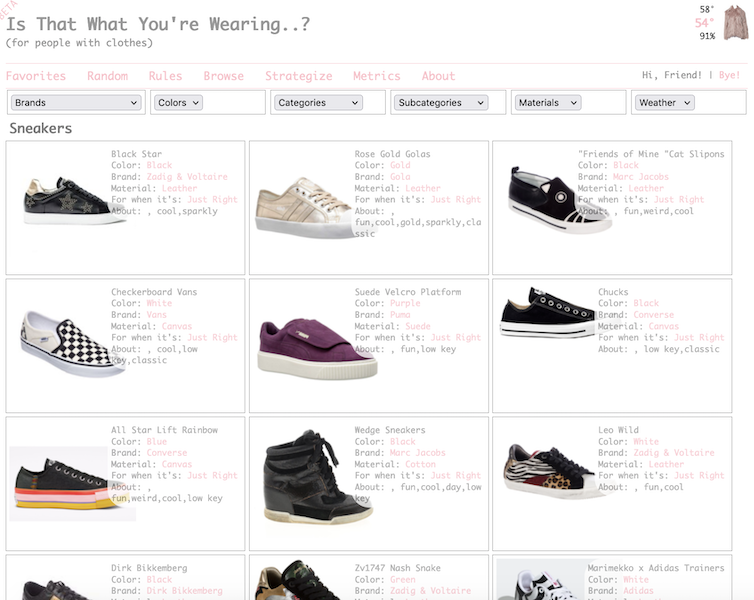Filter by Leather material on Black Star
Image resolution: width=754 pixels, height=600 pixels.
coord(179,188)
